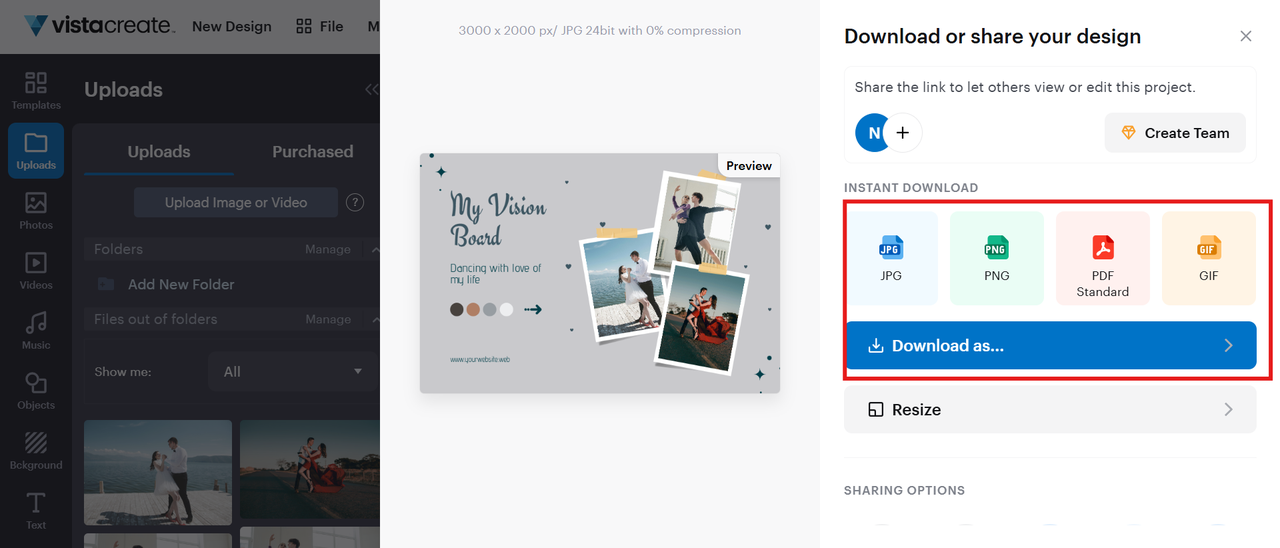Switch to the Purchased tab
The width and height of the screenshot is (1280, 548).
(x=312, y=151)
